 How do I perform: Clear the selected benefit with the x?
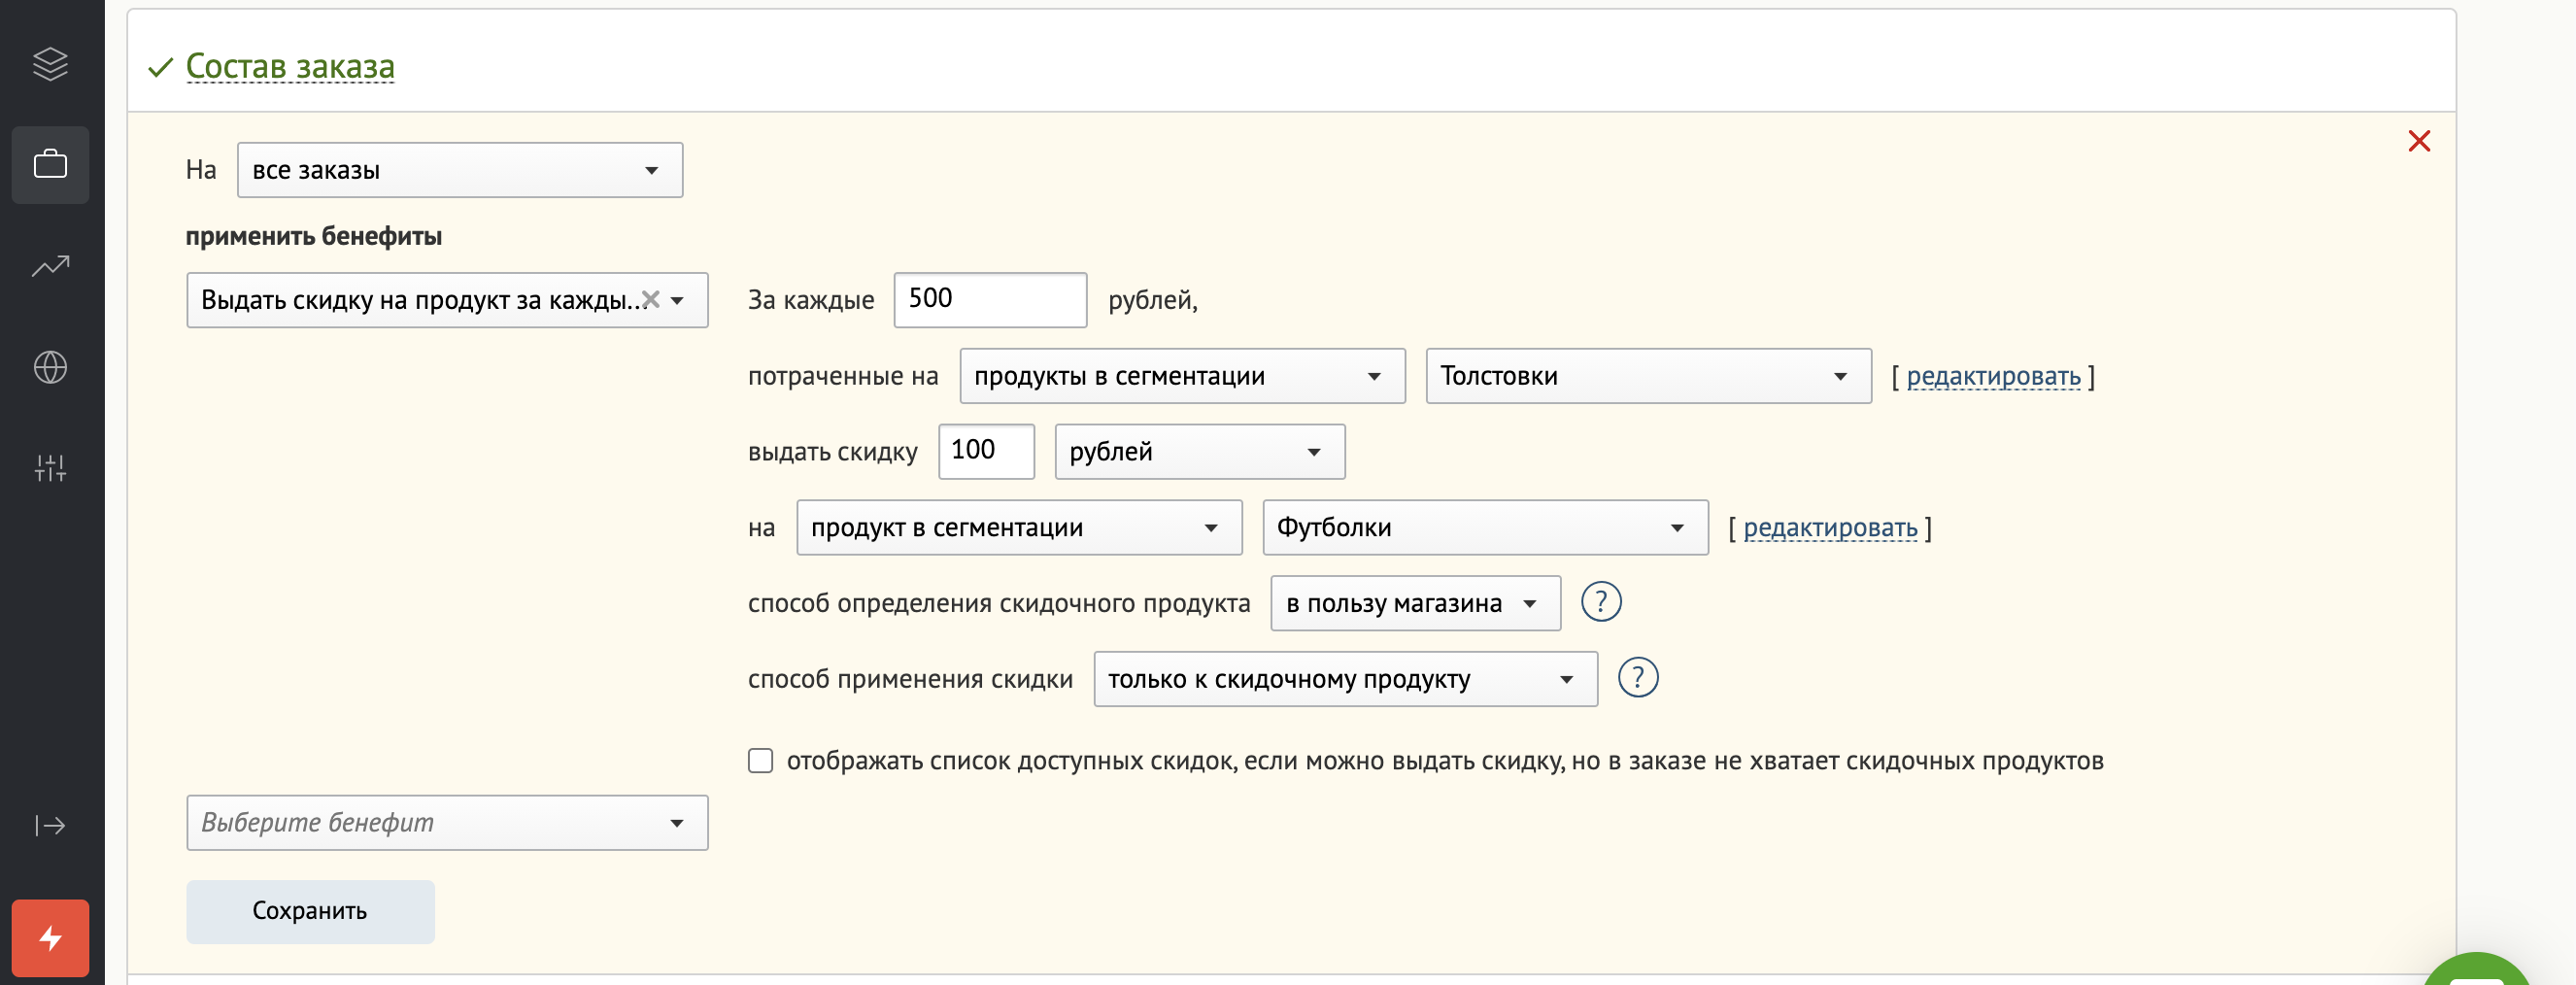tap(650, 299)
